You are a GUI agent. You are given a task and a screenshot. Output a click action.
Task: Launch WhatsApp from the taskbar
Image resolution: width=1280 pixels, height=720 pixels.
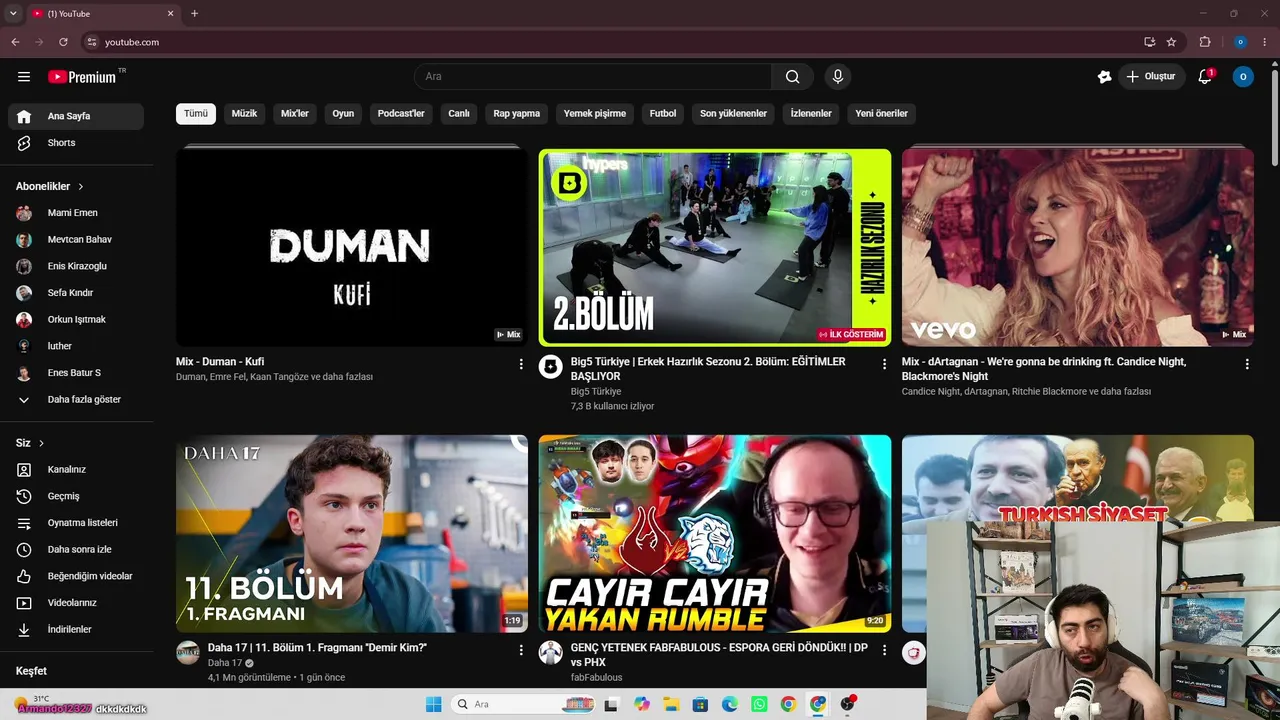point(759,704)
